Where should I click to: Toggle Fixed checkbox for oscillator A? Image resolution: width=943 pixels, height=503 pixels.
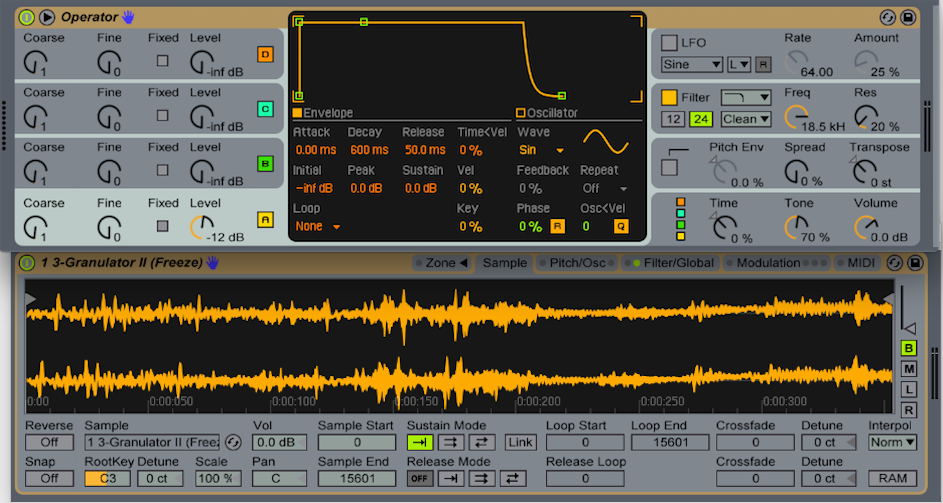[x=162, y=226]
